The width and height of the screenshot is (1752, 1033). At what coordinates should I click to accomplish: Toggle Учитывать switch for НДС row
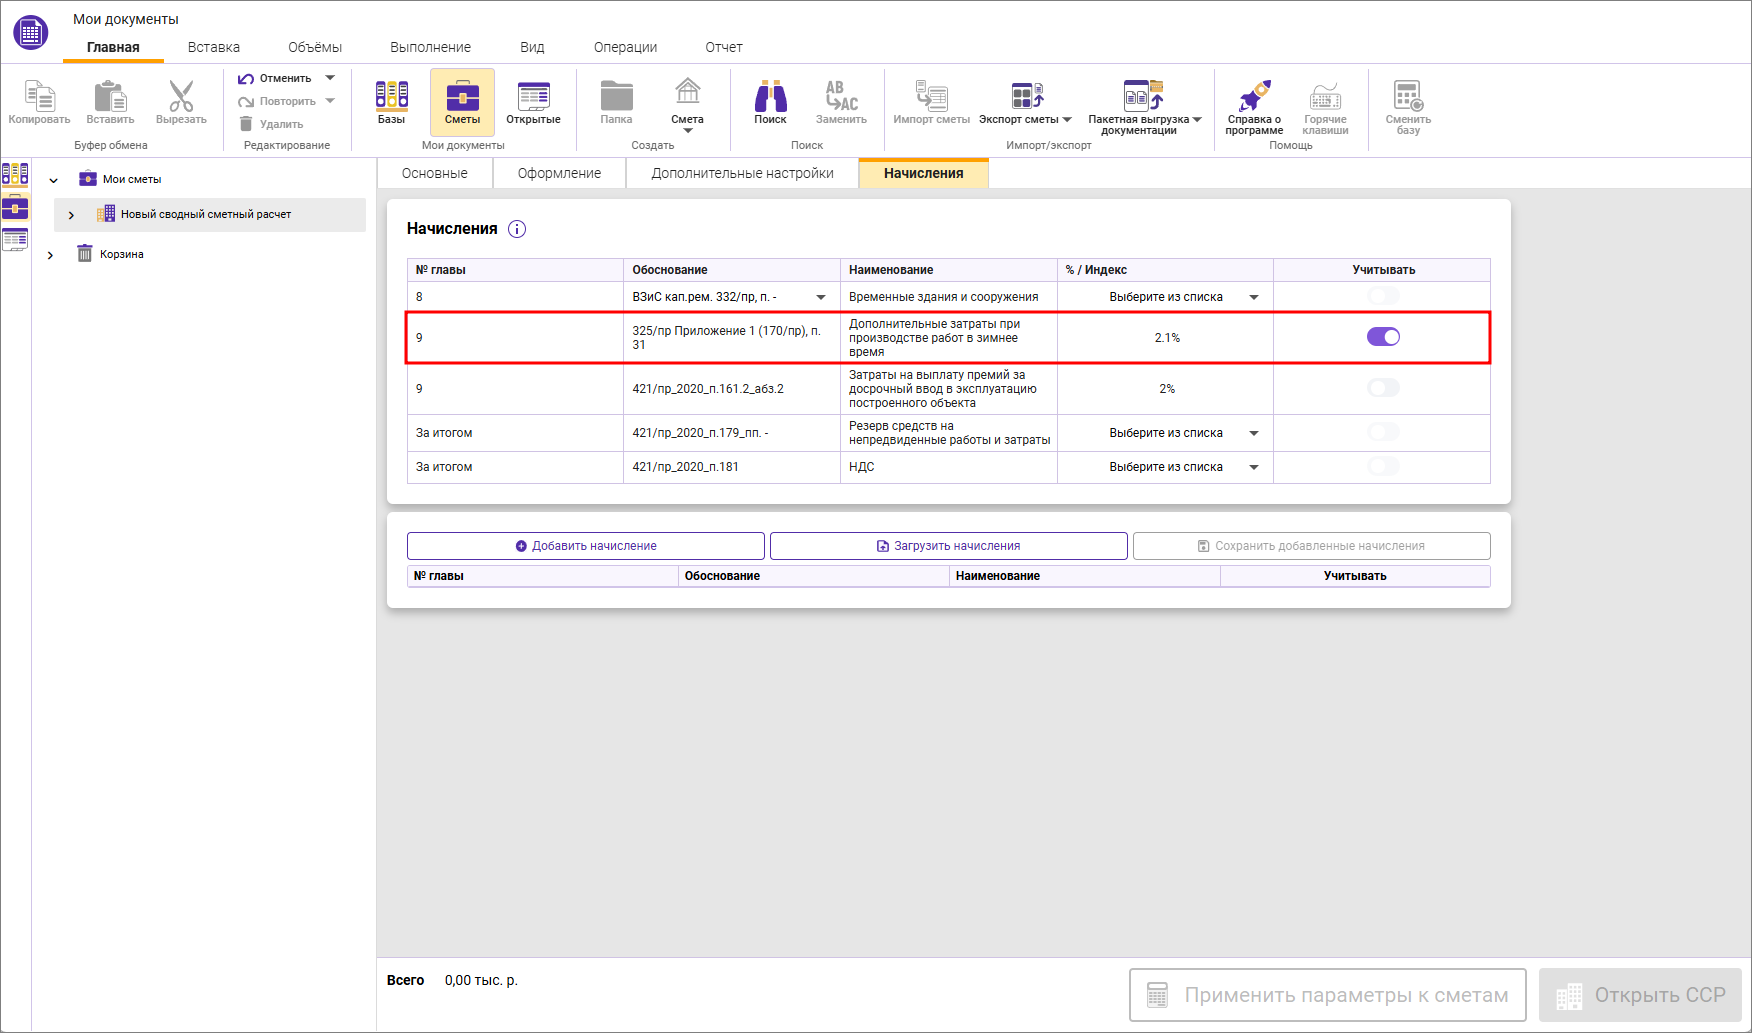click(x=1383, y=467)
